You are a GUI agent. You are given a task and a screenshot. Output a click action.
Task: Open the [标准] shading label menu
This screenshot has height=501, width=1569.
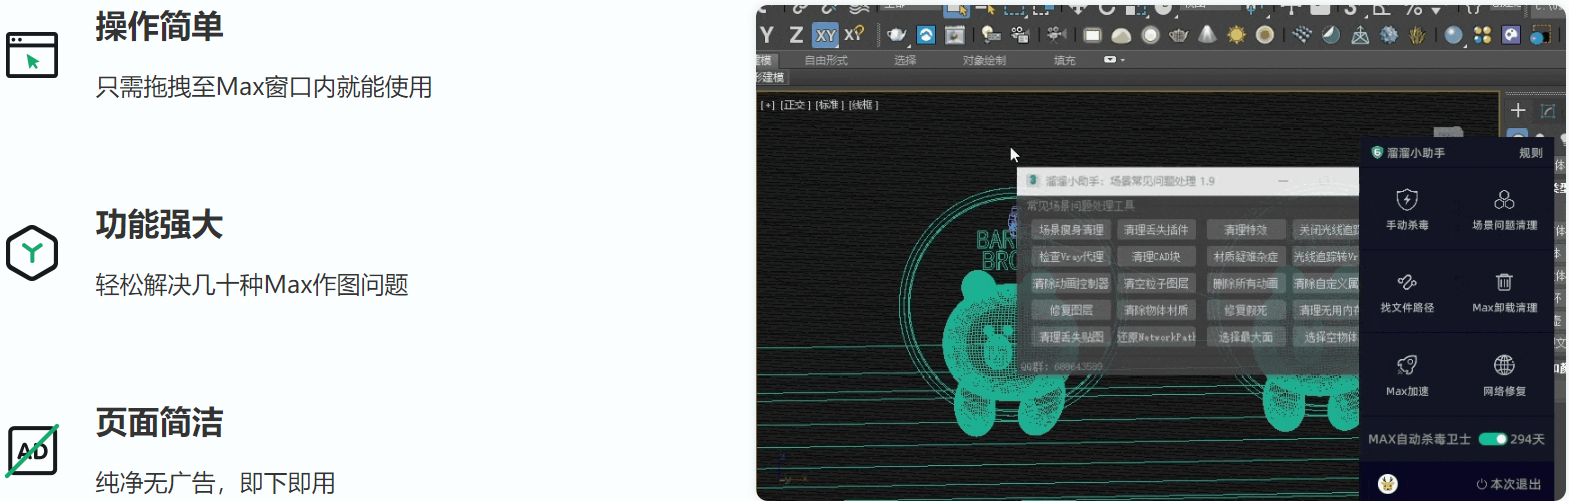830,105
